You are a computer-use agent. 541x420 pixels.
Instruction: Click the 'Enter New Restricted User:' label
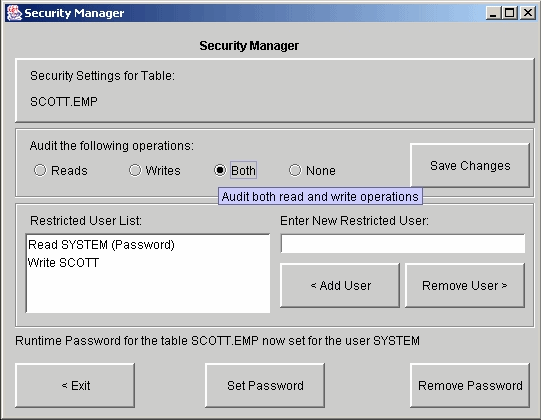354,221
